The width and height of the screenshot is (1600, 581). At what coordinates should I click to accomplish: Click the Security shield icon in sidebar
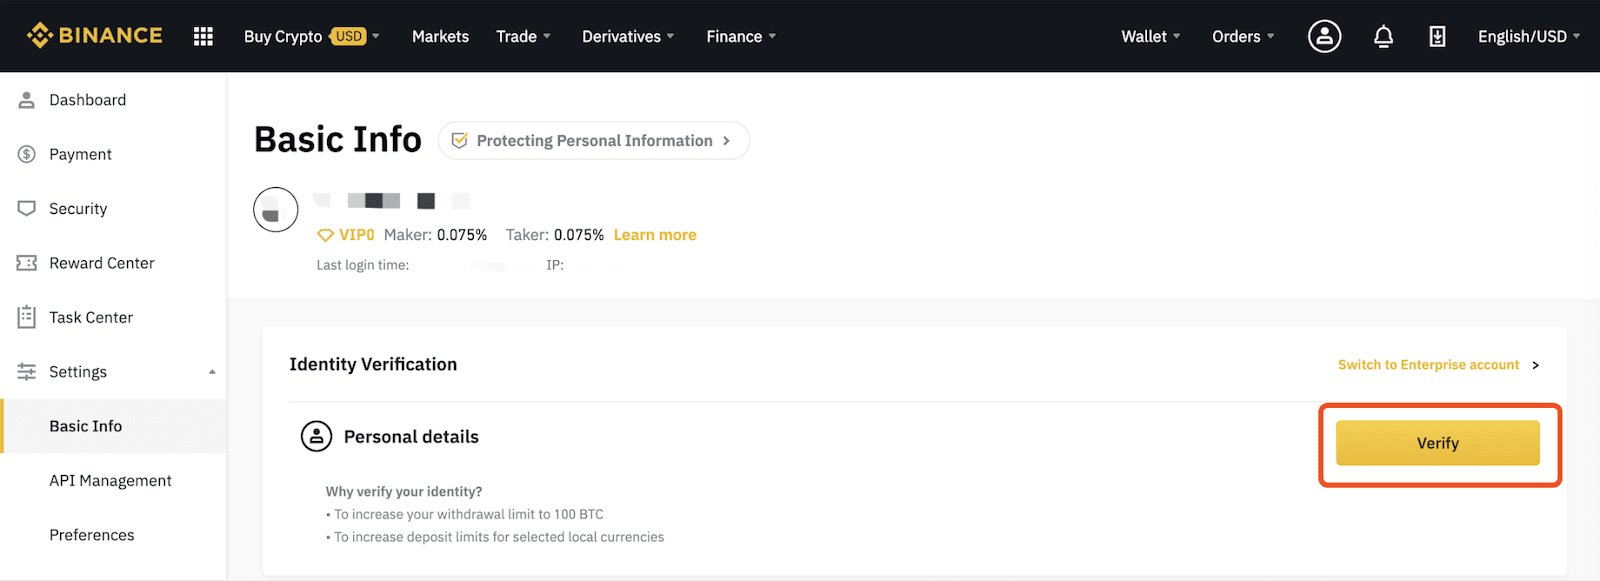pyautogui.click(x=27, y=208)
